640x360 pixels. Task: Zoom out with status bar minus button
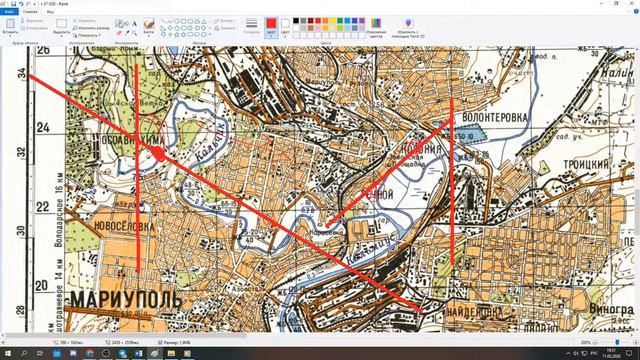coord(596,342)
